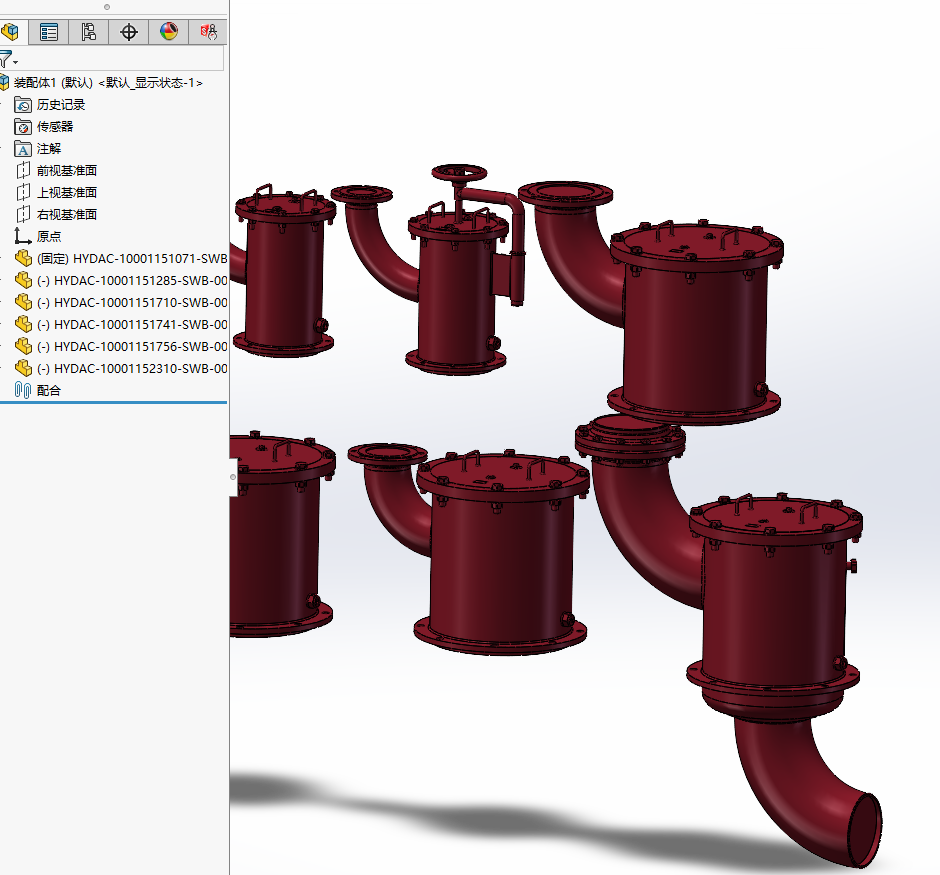Select (固定) HYDAC-10001151071-SWB component
The image size is (940, 875).
click(132, 258)
